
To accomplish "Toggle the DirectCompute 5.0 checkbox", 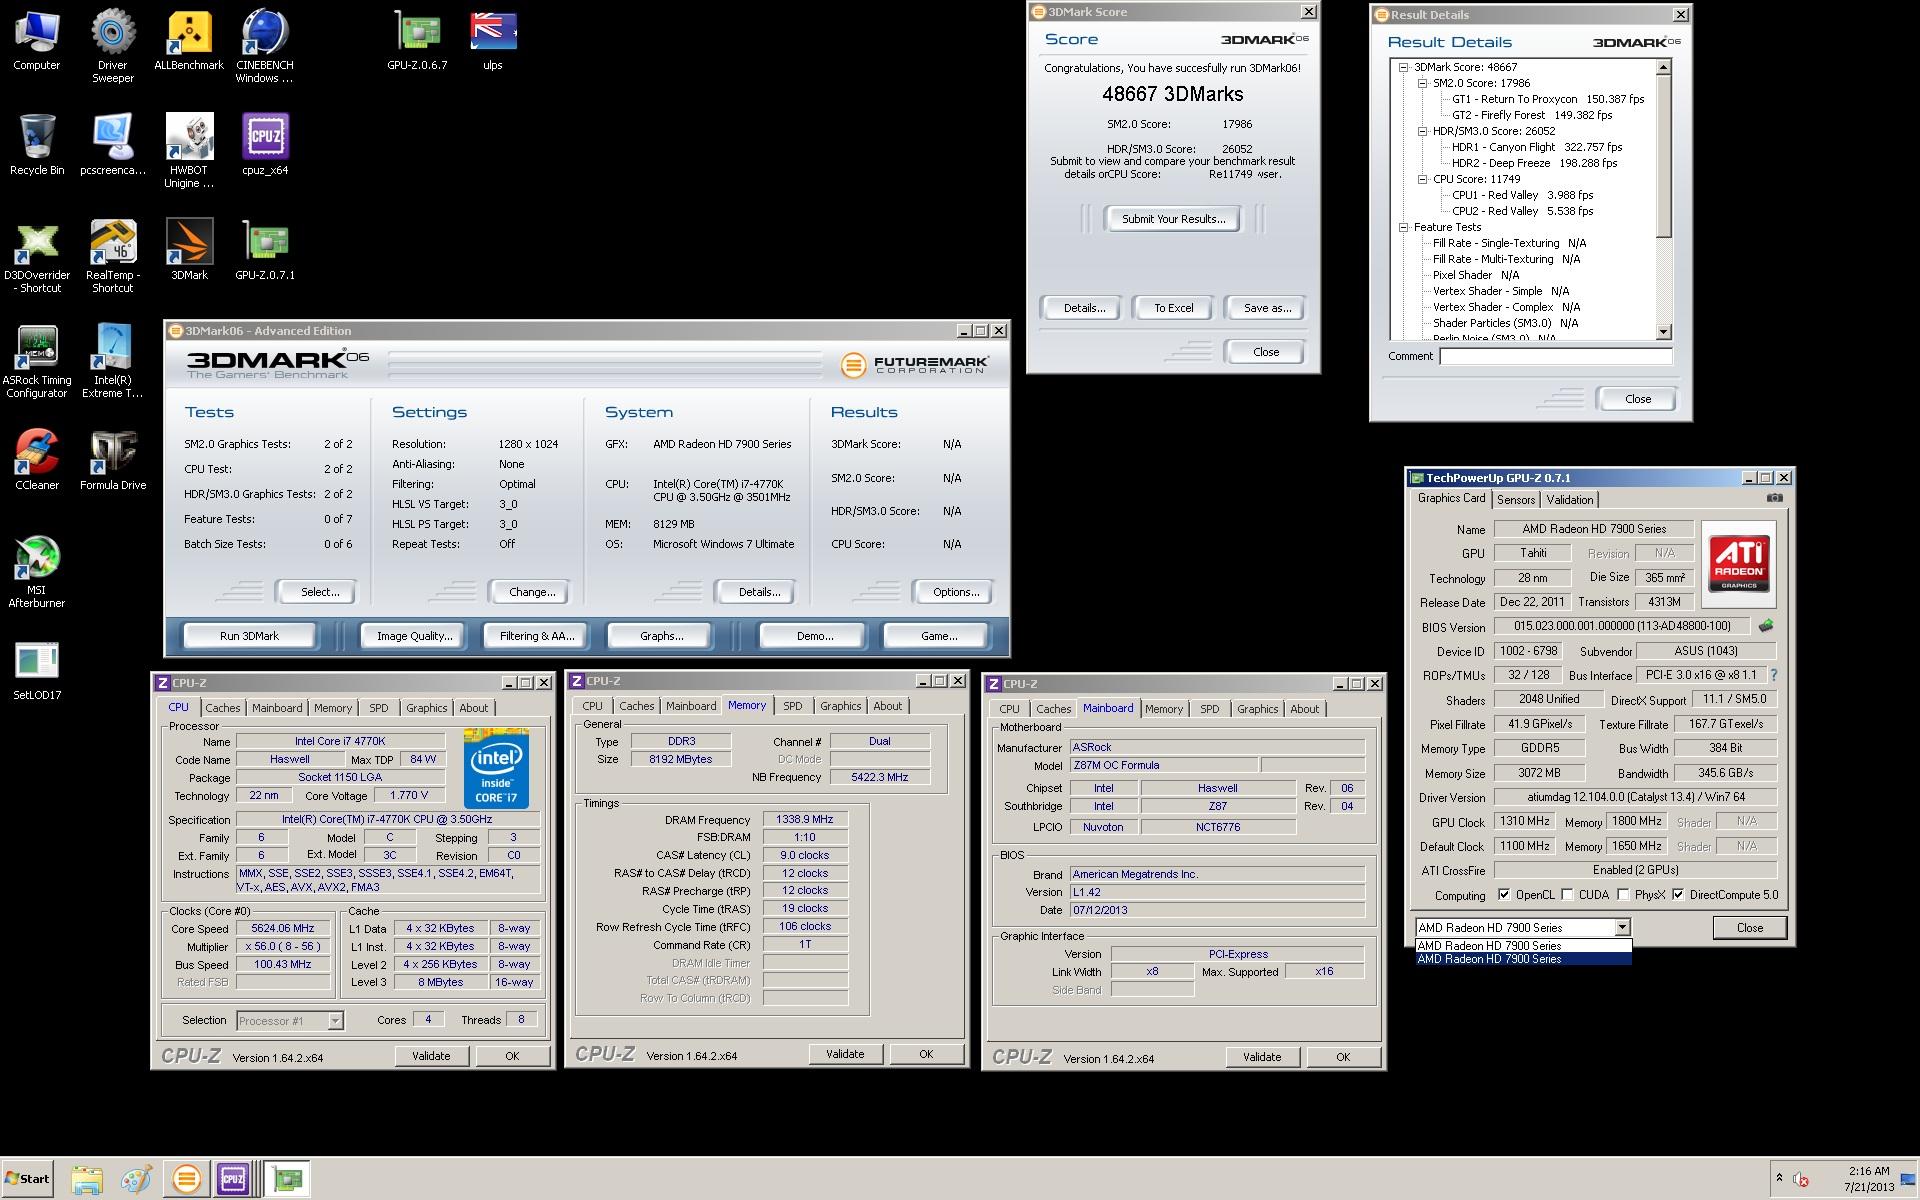I will pyautogui.click(x=1678, y=895).
